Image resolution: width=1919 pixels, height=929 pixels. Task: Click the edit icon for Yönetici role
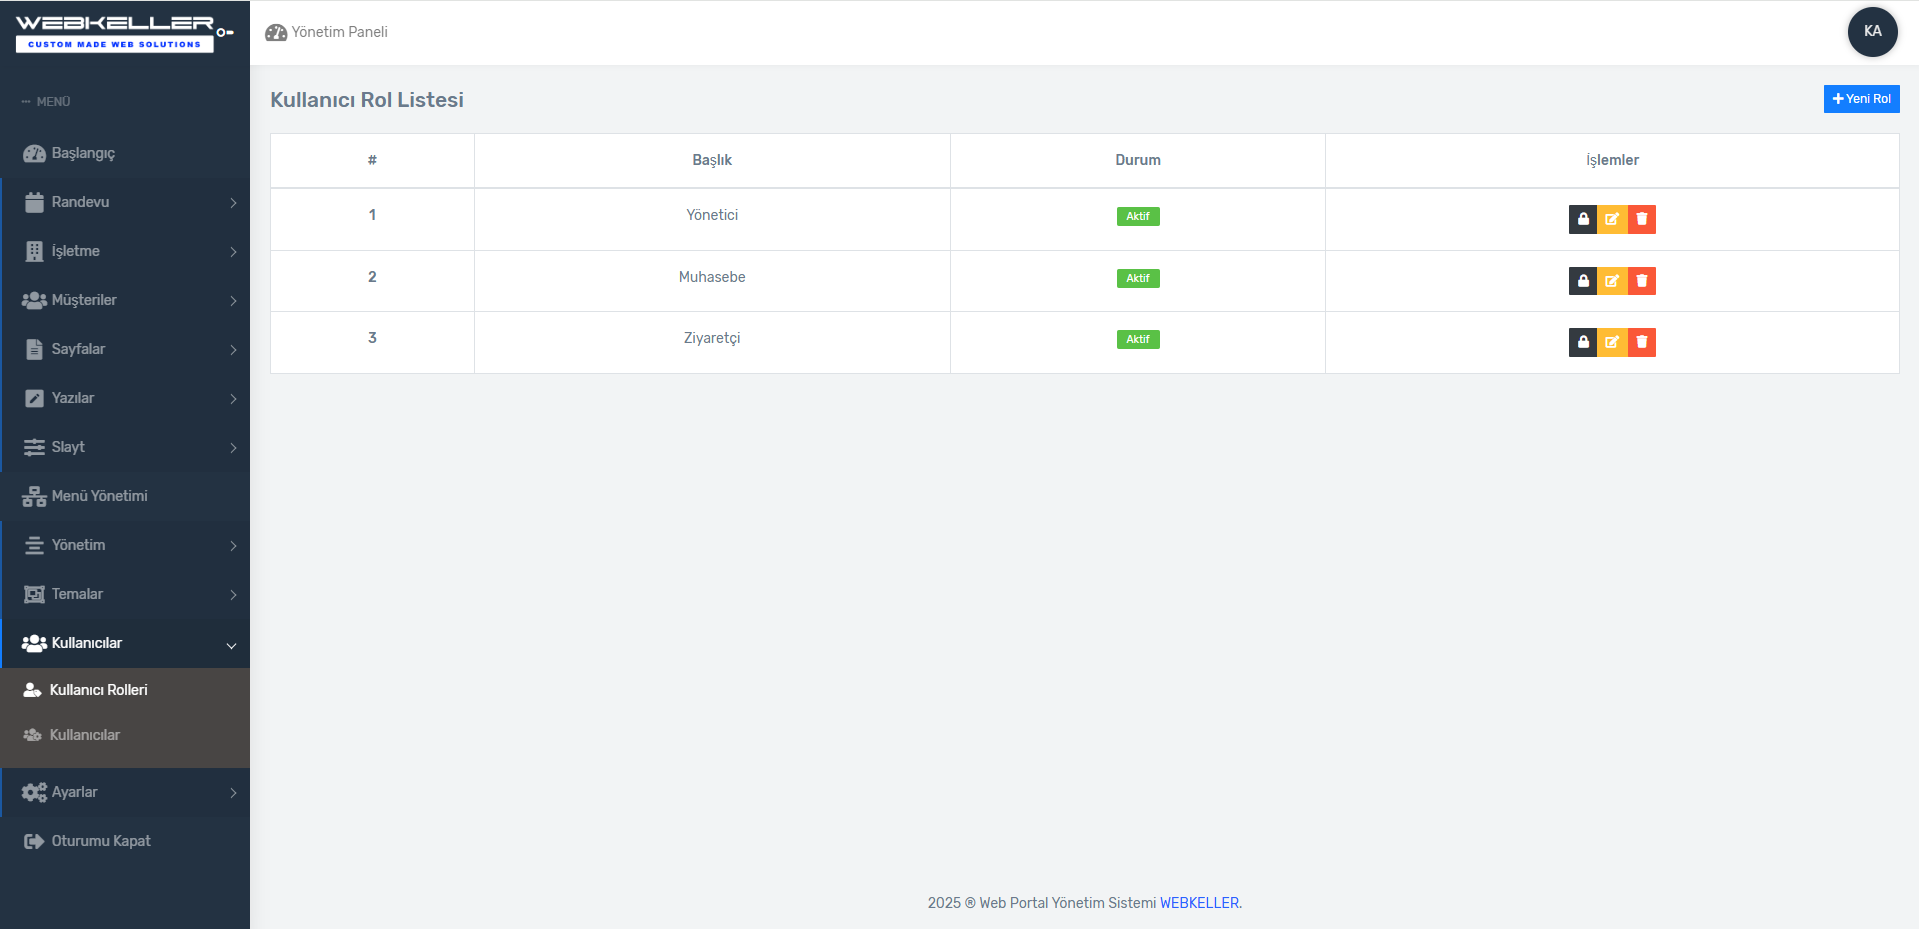click(1612, 219)
